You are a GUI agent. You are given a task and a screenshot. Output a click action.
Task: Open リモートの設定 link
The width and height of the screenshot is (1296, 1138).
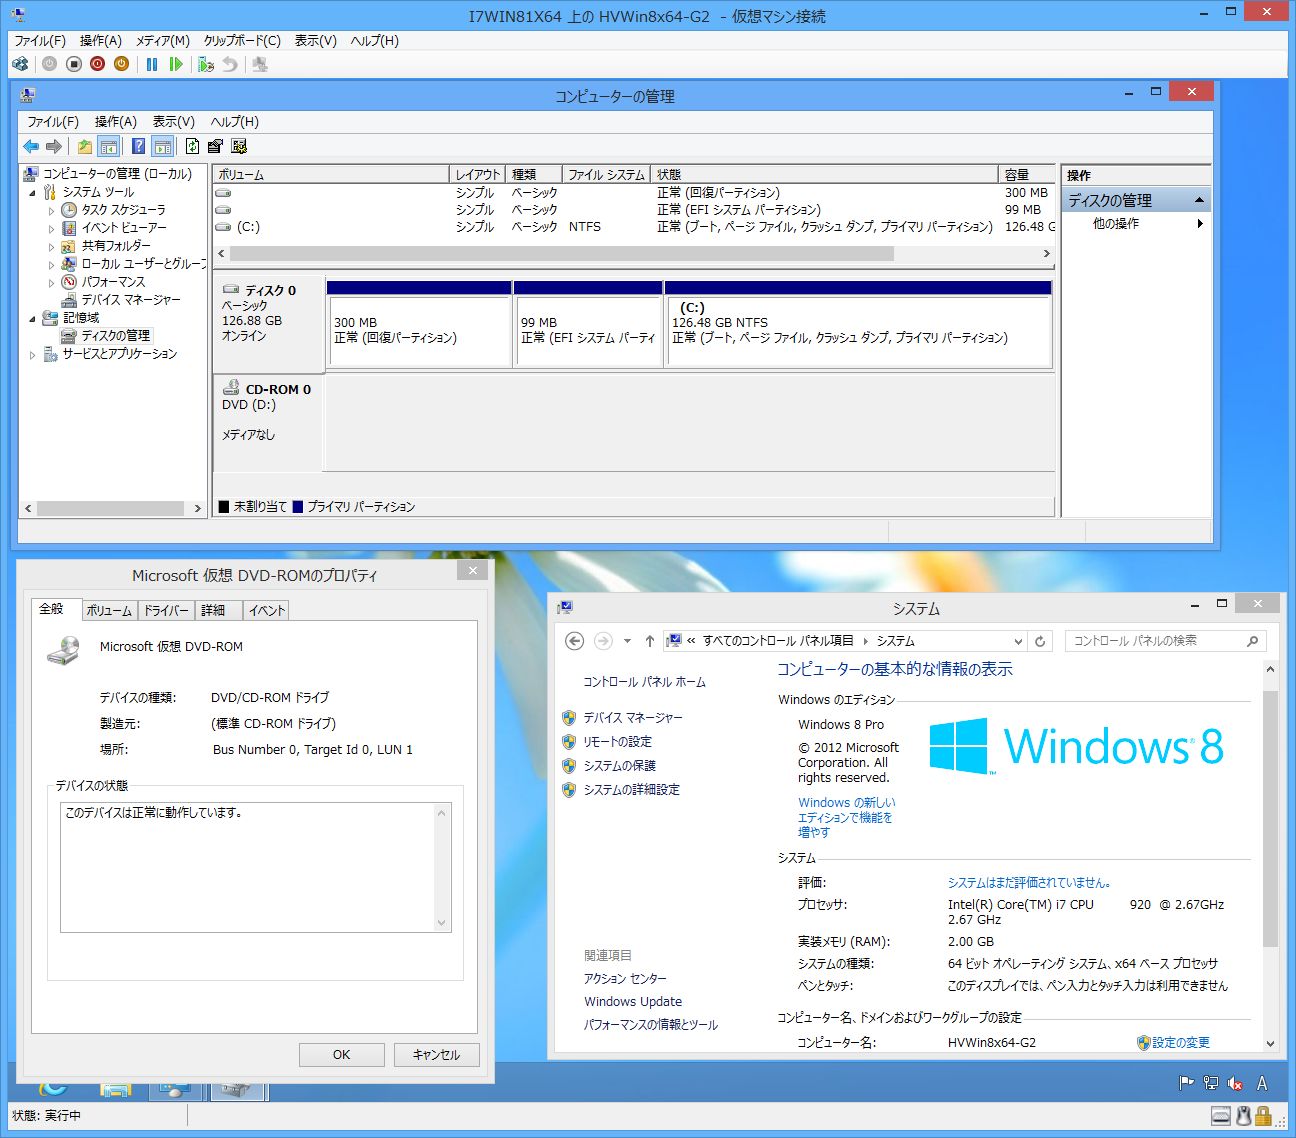[x=617, y=742]
